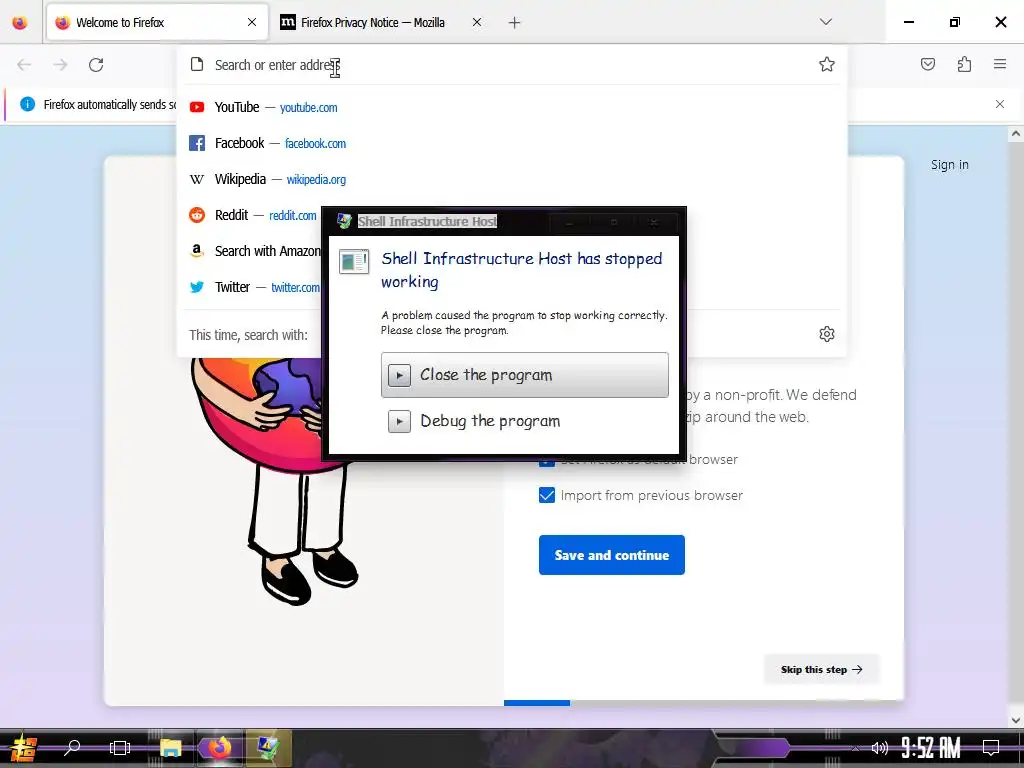
Task: Open search settings gear icon
Action: 827,334
